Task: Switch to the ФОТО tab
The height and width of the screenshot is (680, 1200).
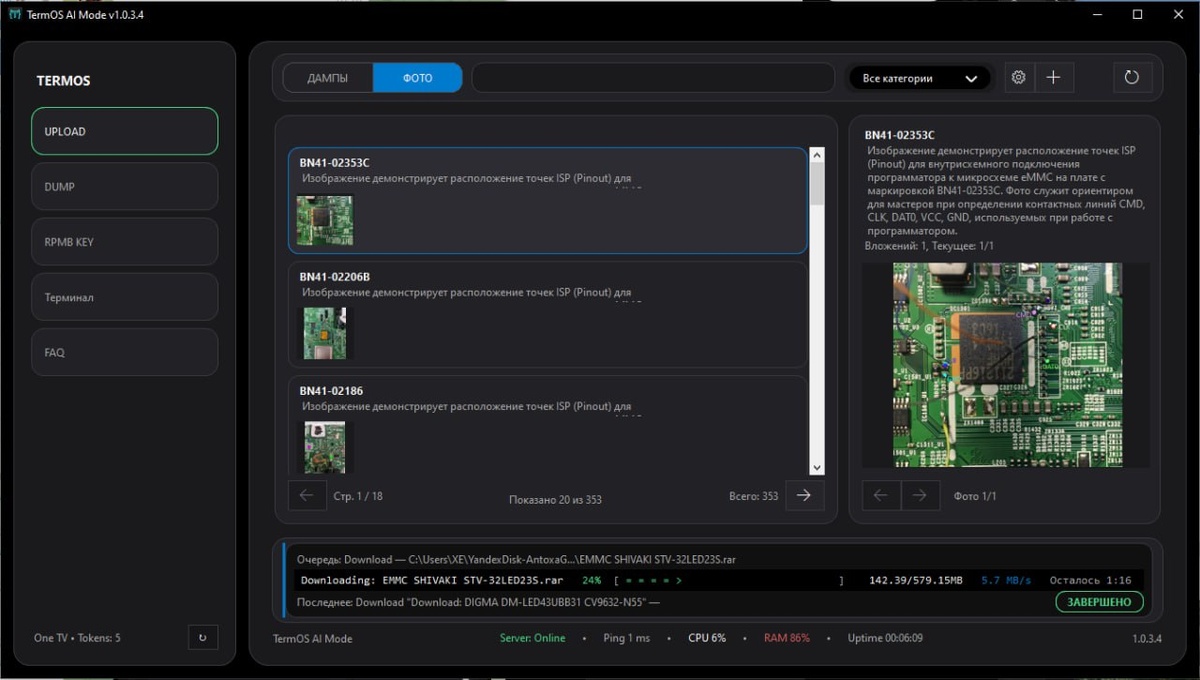Action: point(418,78)
